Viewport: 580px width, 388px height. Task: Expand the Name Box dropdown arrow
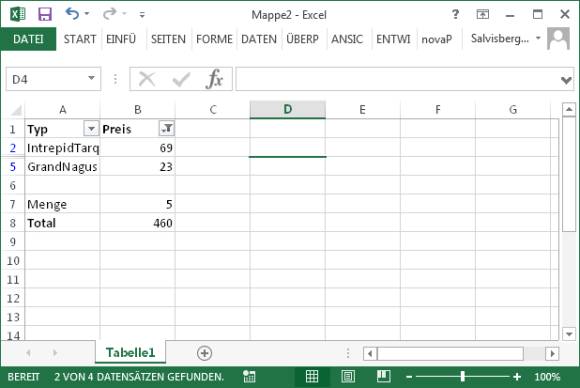(91, 78)
